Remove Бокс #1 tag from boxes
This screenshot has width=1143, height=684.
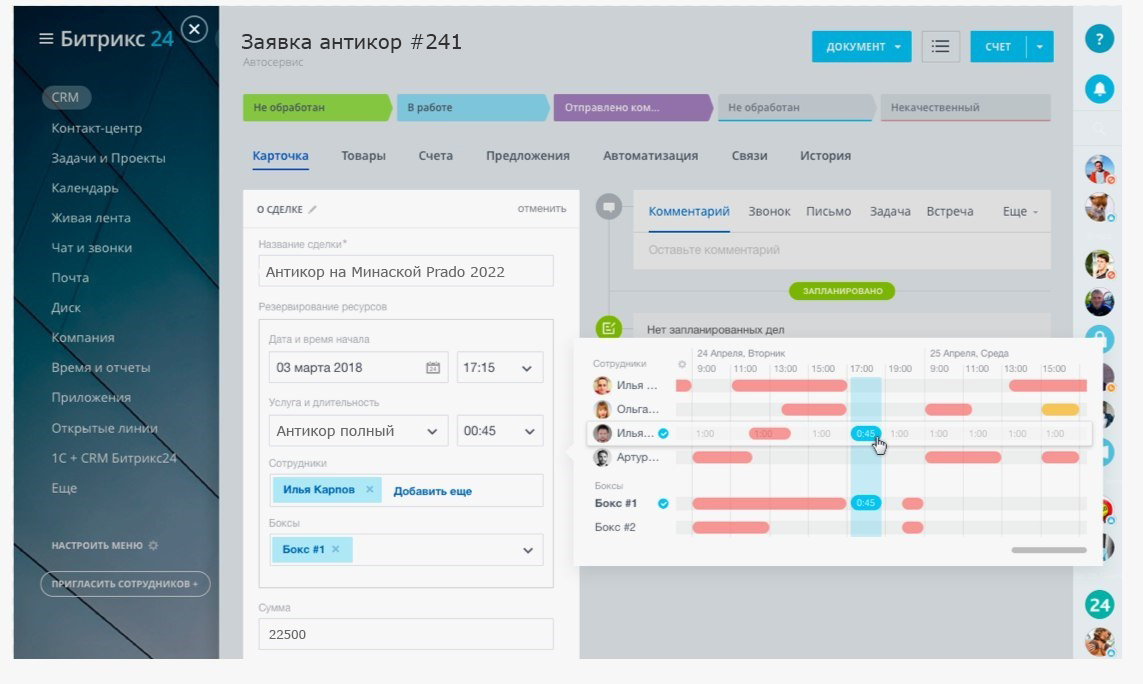(335, 549)
